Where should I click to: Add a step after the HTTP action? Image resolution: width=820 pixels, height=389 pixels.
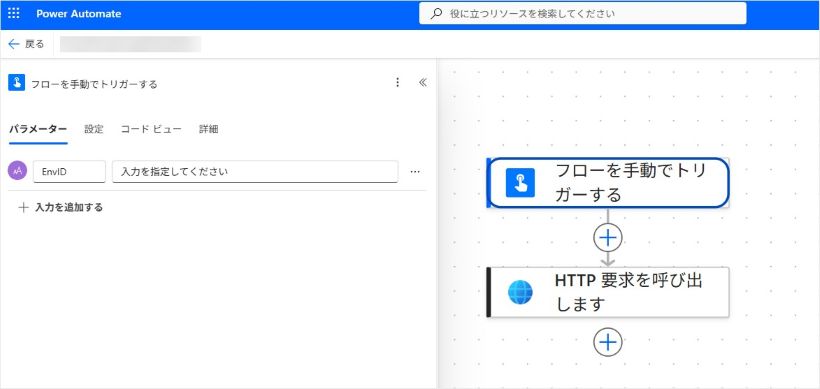(x=608, y=342)
